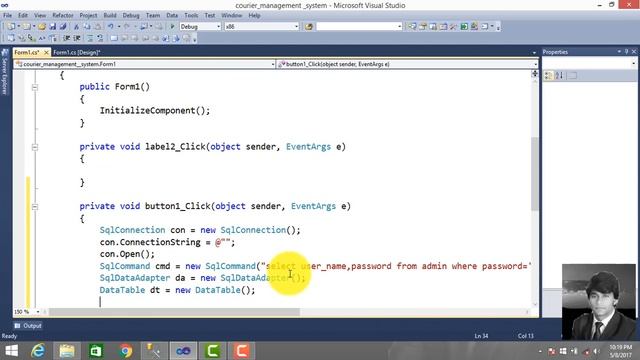This screenshot has height=360, width=640.
Task: Close the Properties panel
Action: (634, 52)
